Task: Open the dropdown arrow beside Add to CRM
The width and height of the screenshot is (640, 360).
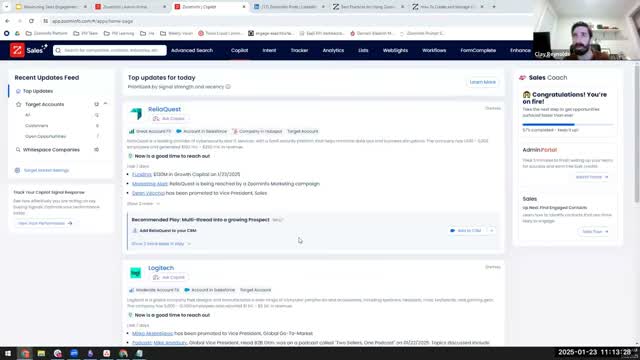Action: pos(491,231)
